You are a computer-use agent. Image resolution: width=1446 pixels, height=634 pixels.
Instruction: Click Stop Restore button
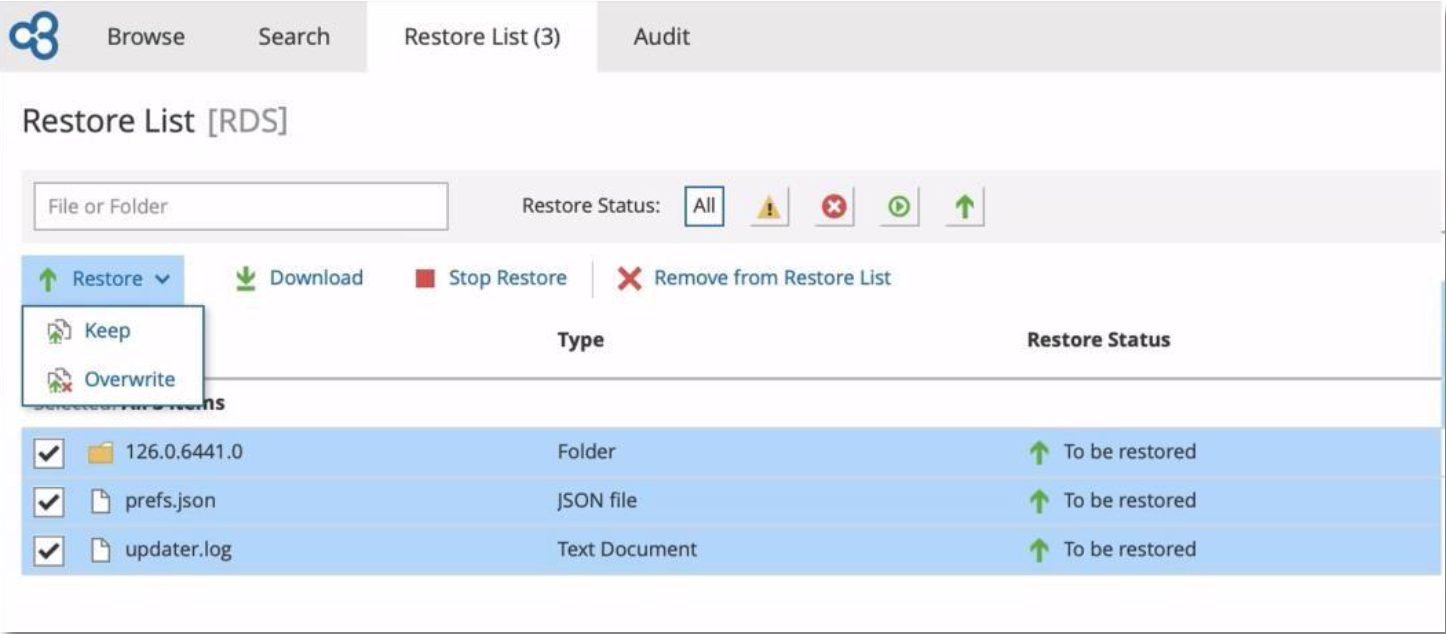click(x=491, y=278)
